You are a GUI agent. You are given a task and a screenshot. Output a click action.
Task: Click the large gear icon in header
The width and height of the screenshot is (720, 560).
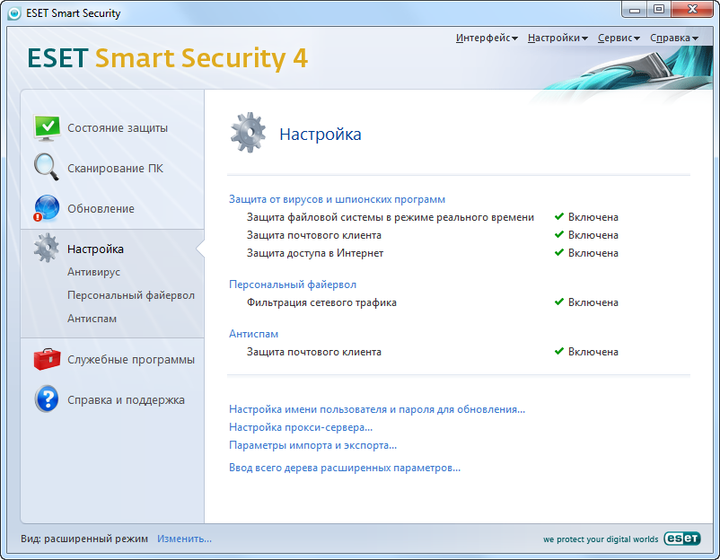[x=248, y=133]
